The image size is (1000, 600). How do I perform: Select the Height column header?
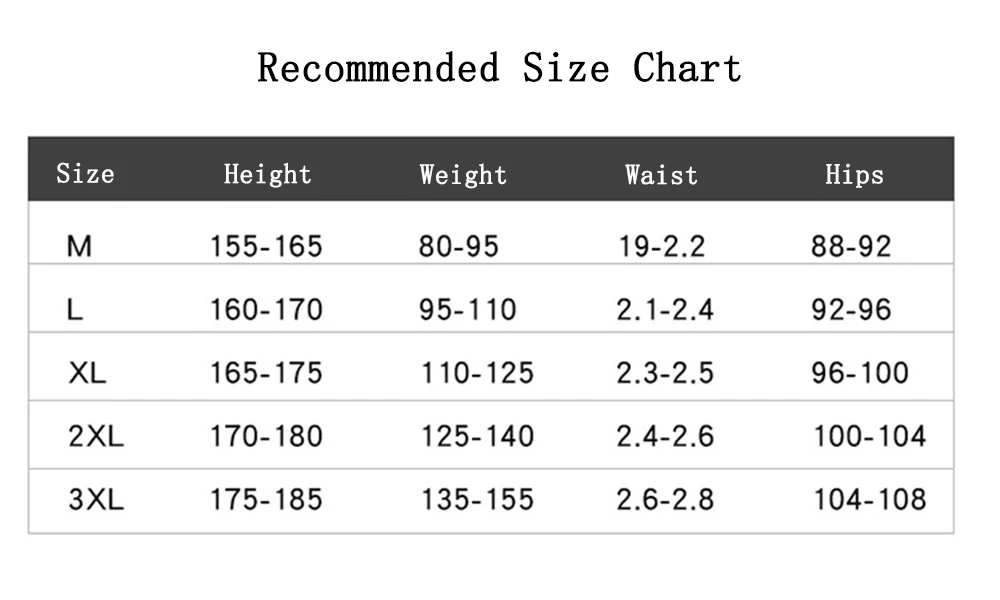pos(267,175)
